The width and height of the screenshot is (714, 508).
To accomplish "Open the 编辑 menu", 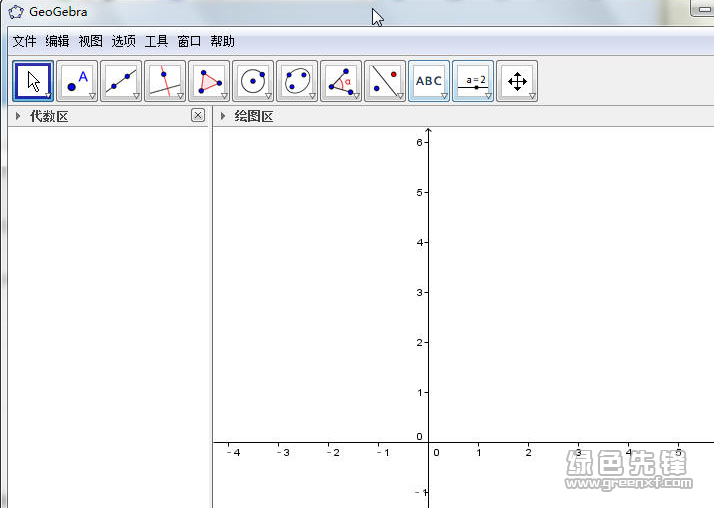I will 57,41.
